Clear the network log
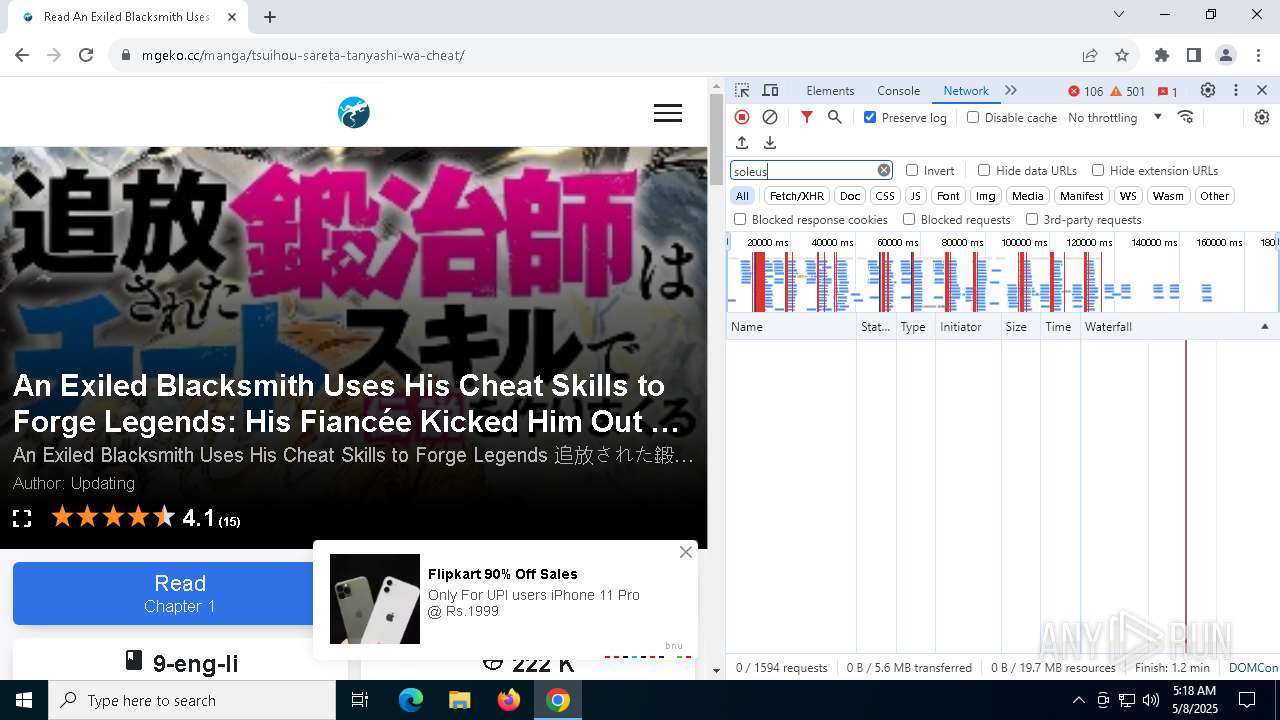 770,117
